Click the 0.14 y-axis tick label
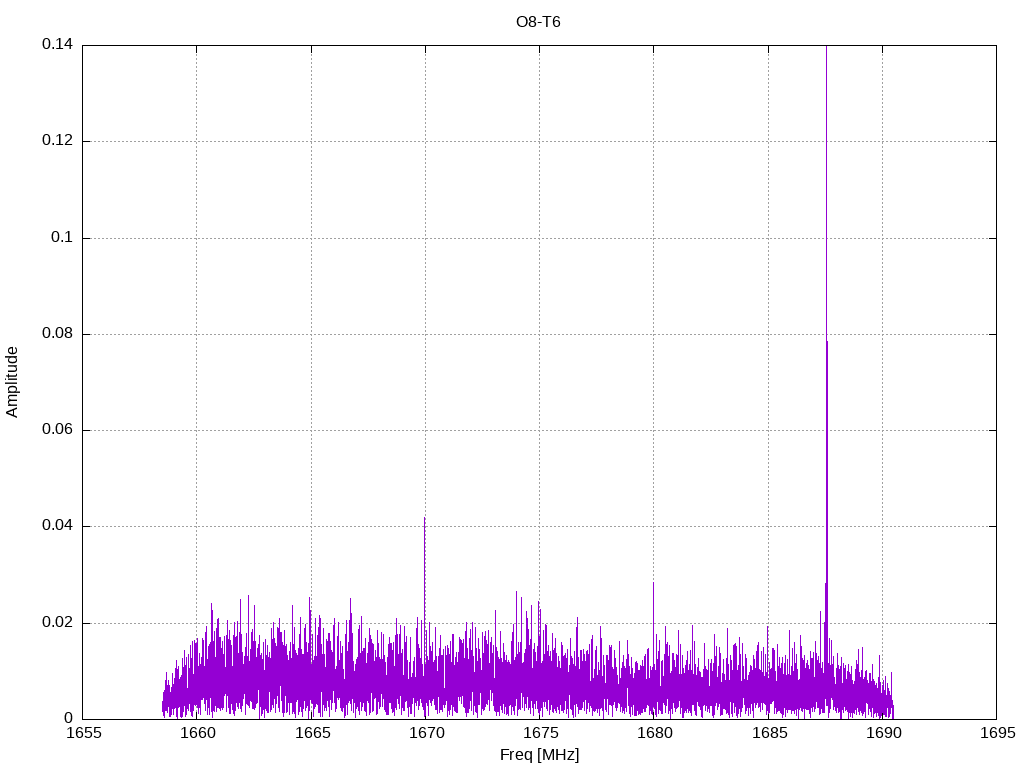The image size is (1024, 768). click(x=57, y=45)
